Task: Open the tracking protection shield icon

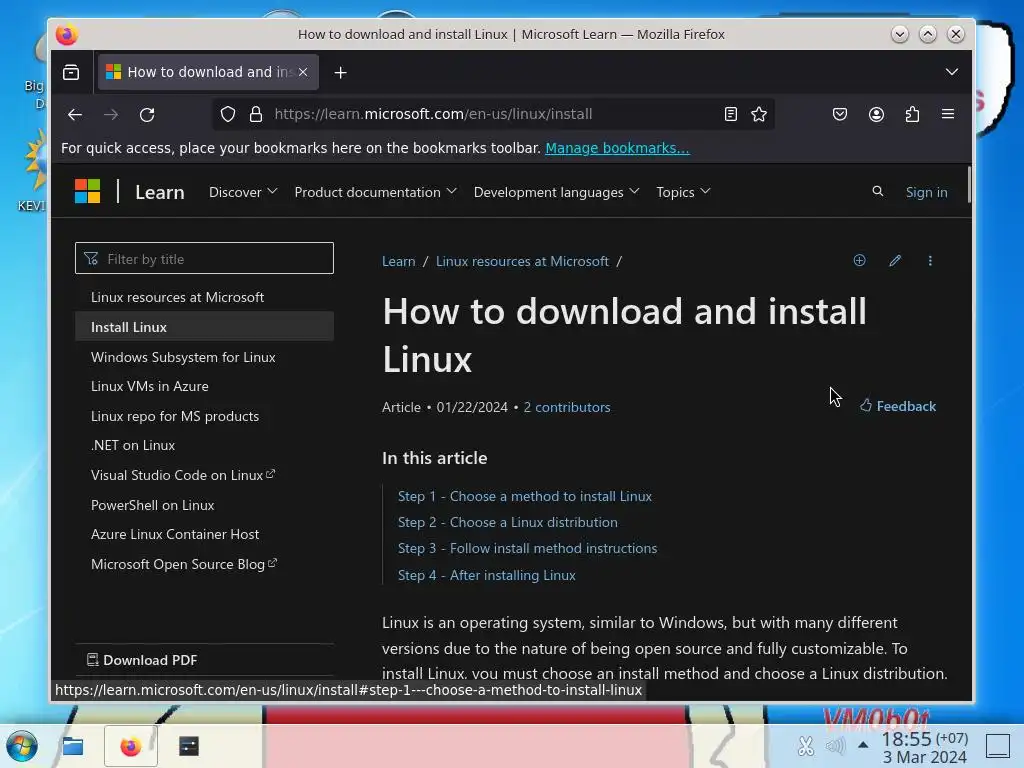Action: coord(228,114)
